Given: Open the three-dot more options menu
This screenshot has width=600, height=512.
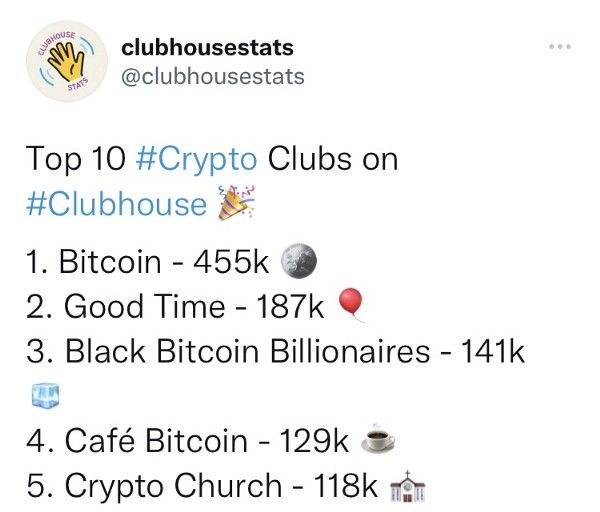Looking at the screenshot, I should click(560, 47).
